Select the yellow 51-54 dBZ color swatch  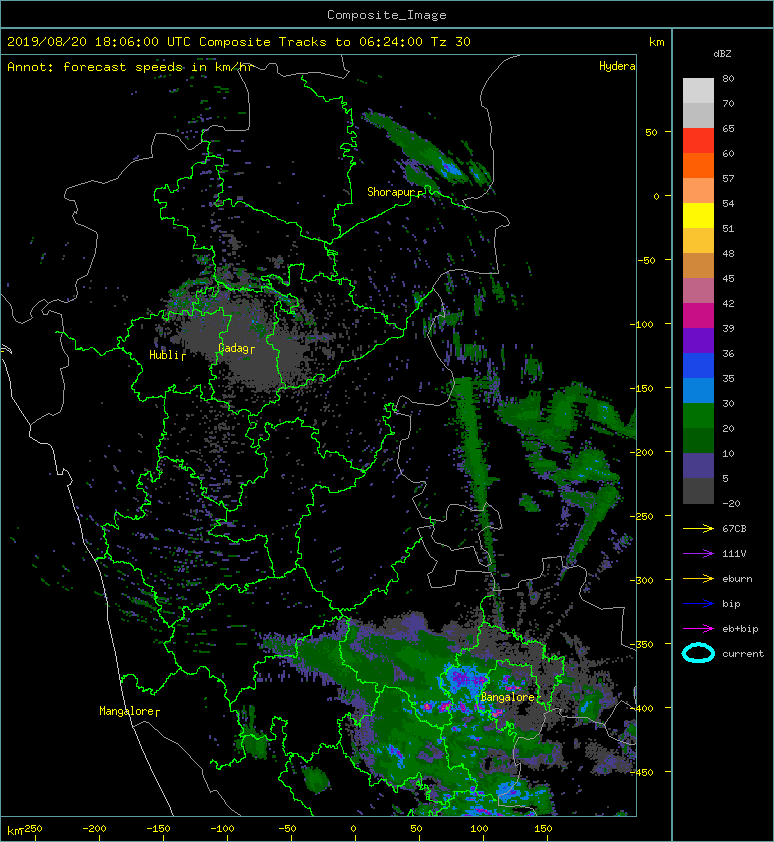698,216
